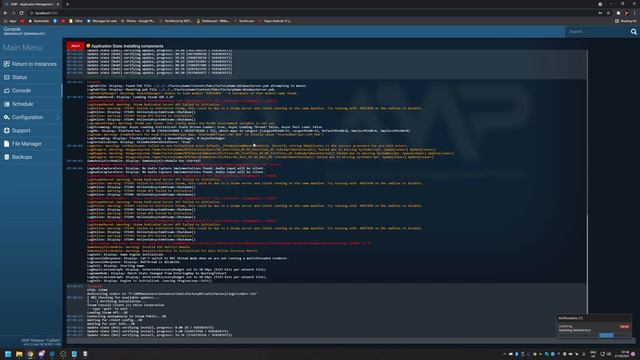Click the Schedule calendar icon

(7, 104)
